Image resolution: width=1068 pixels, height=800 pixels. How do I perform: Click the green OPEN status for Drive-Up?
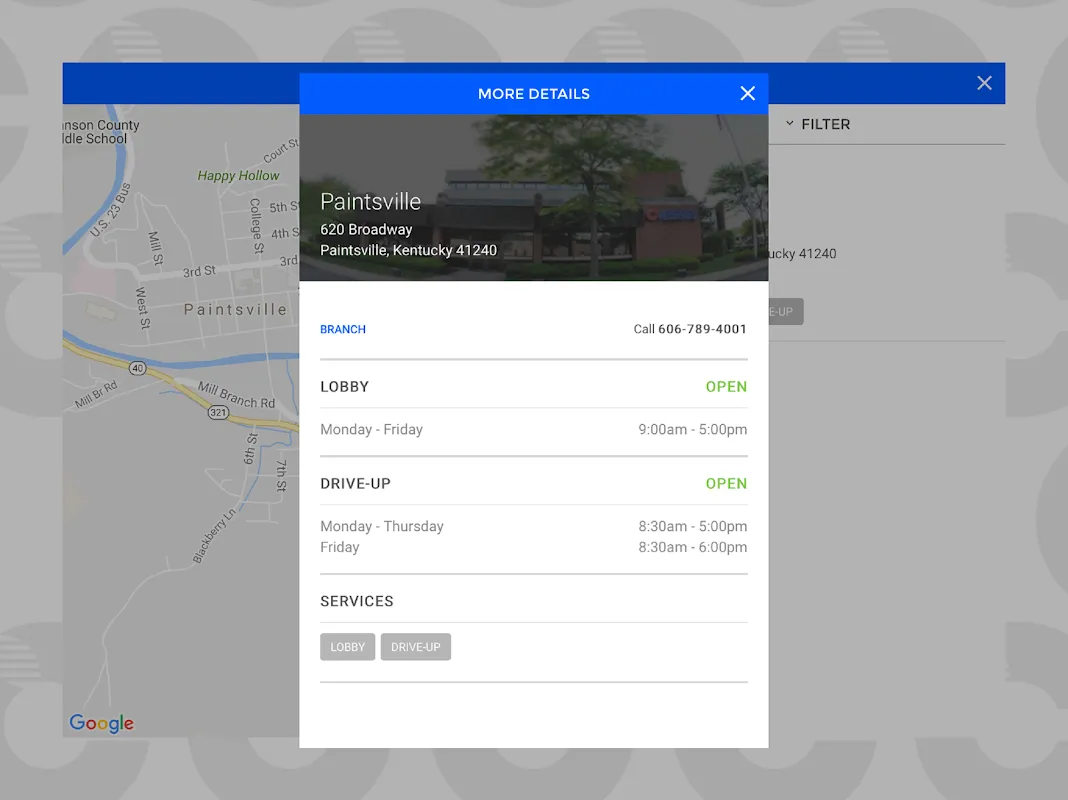pos(726,483)
